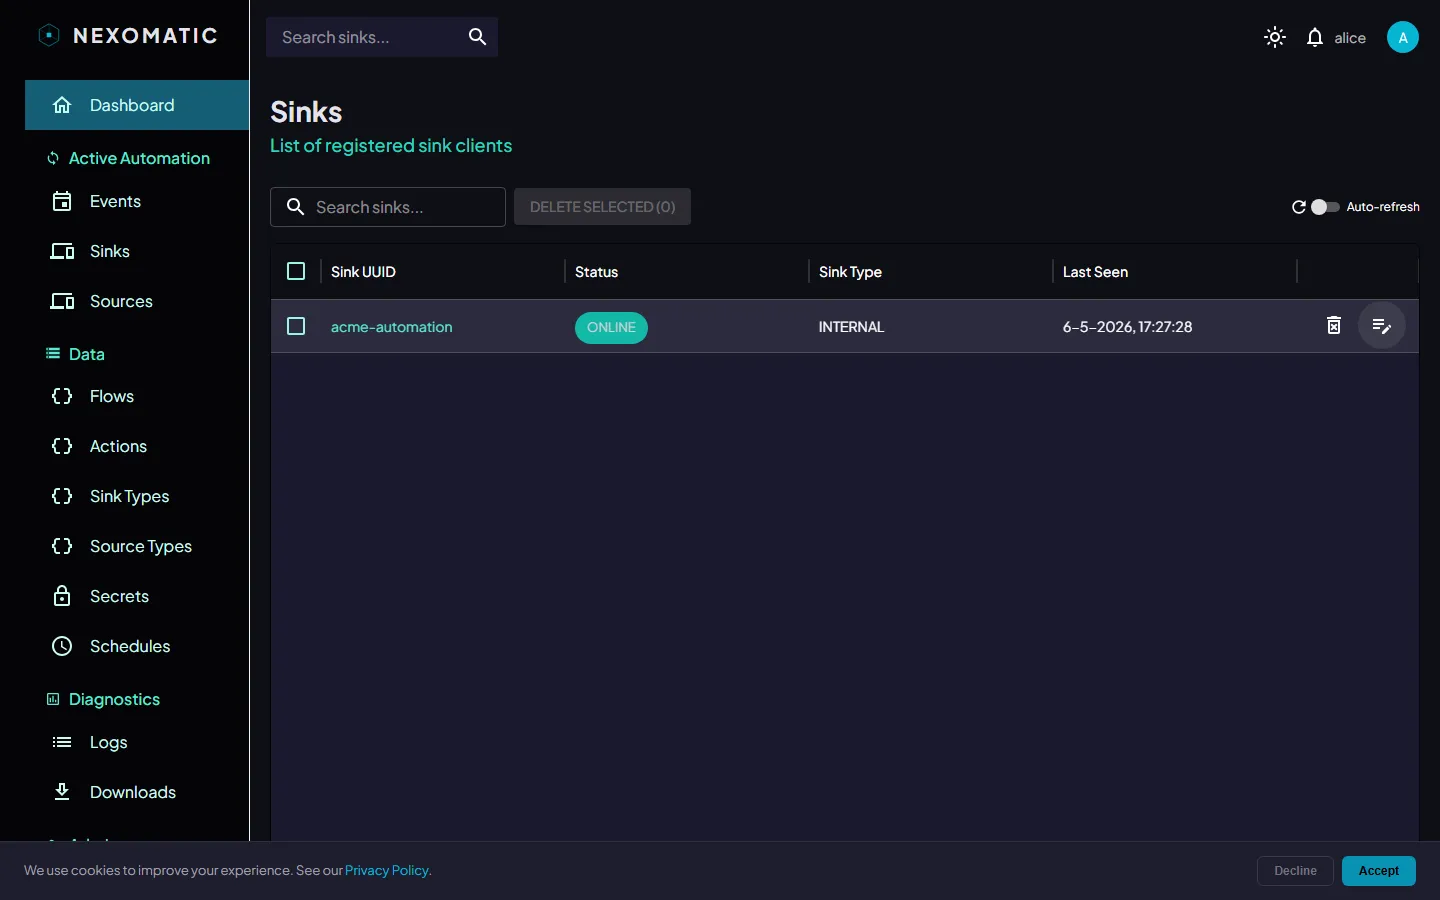Image resolution: width=1440 pixels, height=900 pixels.
Task: Click the magnifier icon in table search field
Action: [295, 207]
